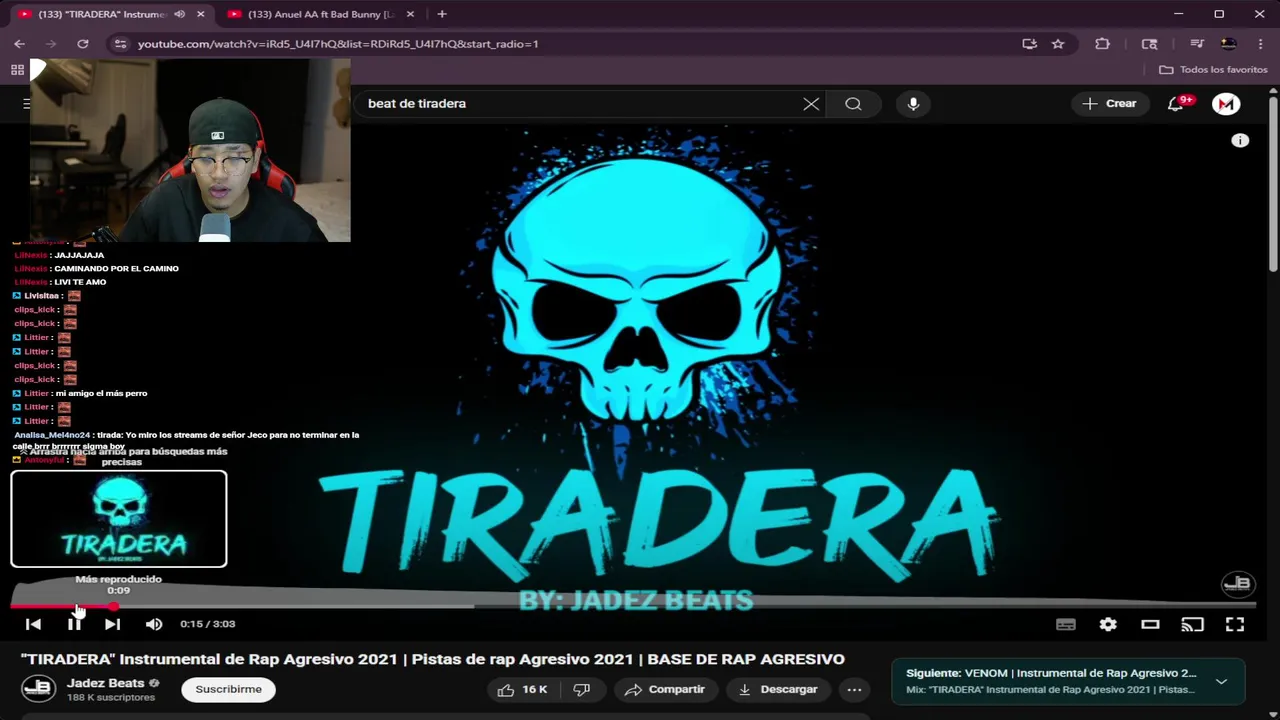The height and width of the screenshot is (720, 1280).
Task: Expand the Siguiente playlist panel
Action: click(1221, 681)
